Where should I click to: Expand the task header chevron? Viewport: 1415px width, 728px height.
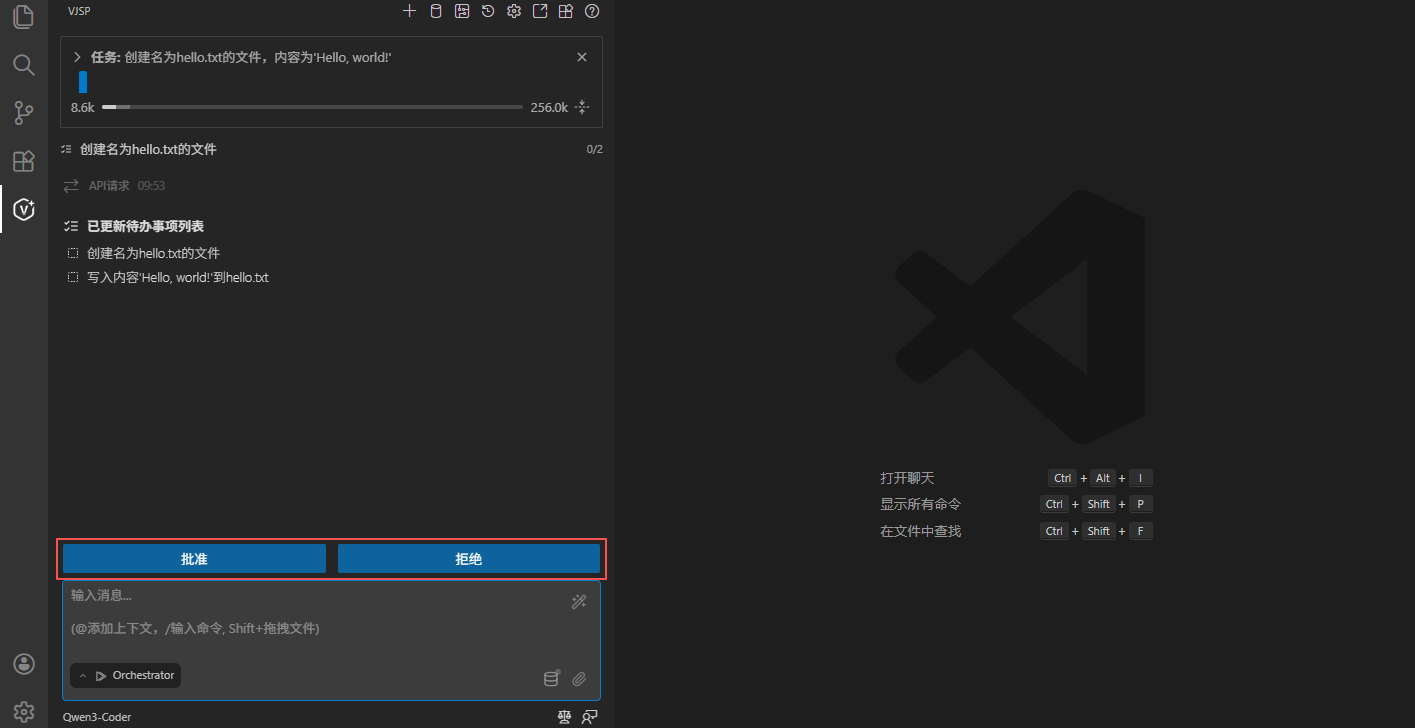click(x=77, y=57)
